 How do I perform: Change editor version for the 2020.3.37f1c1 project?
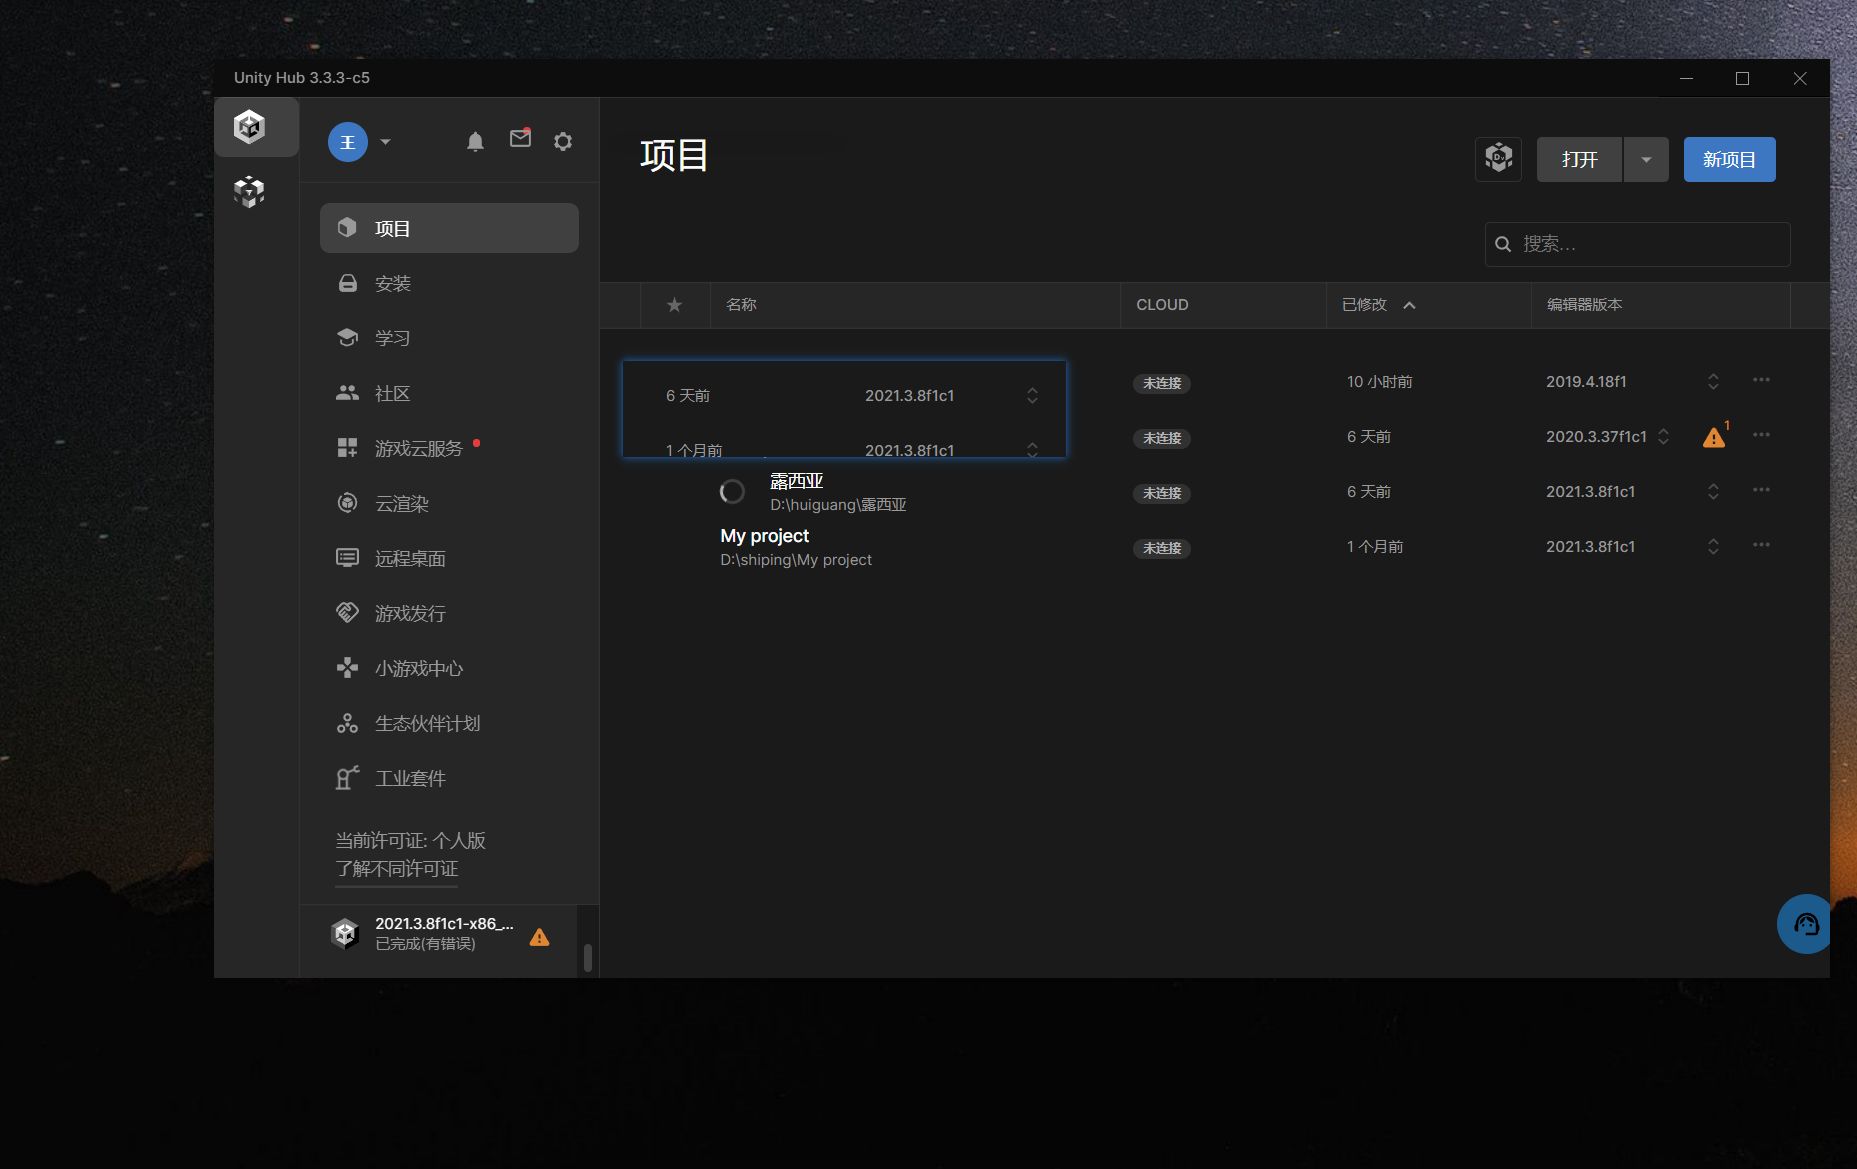1663,436
